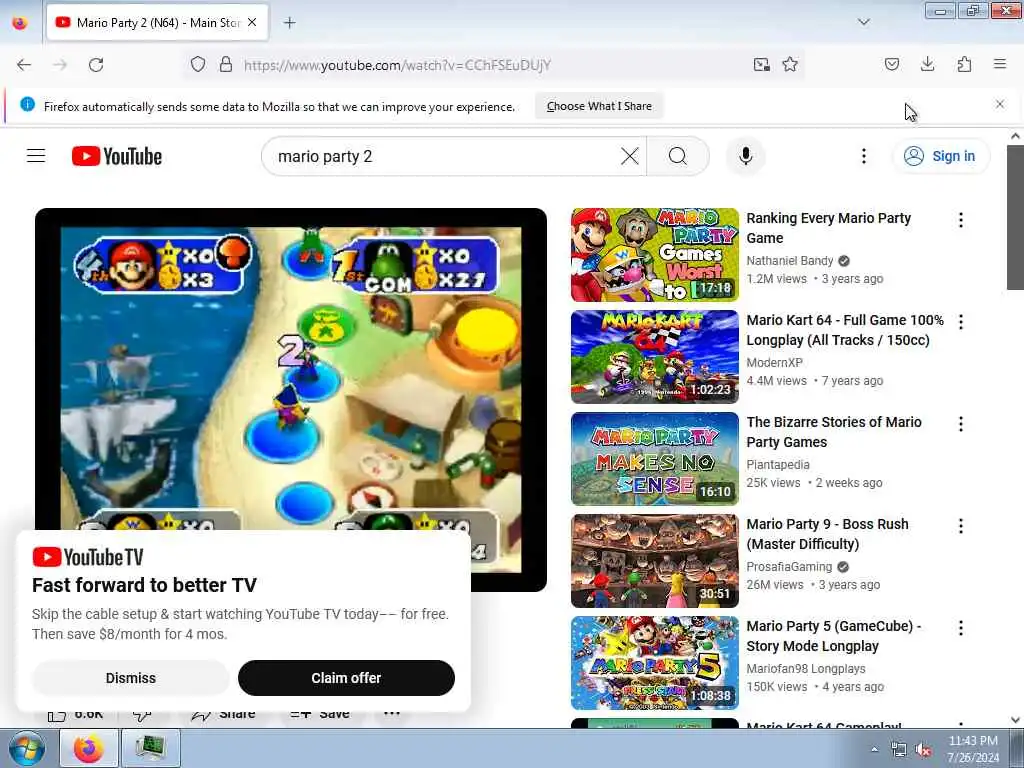Open the Windows Start menu
Screen dimensions: 1024x768
tap(27, 748)
